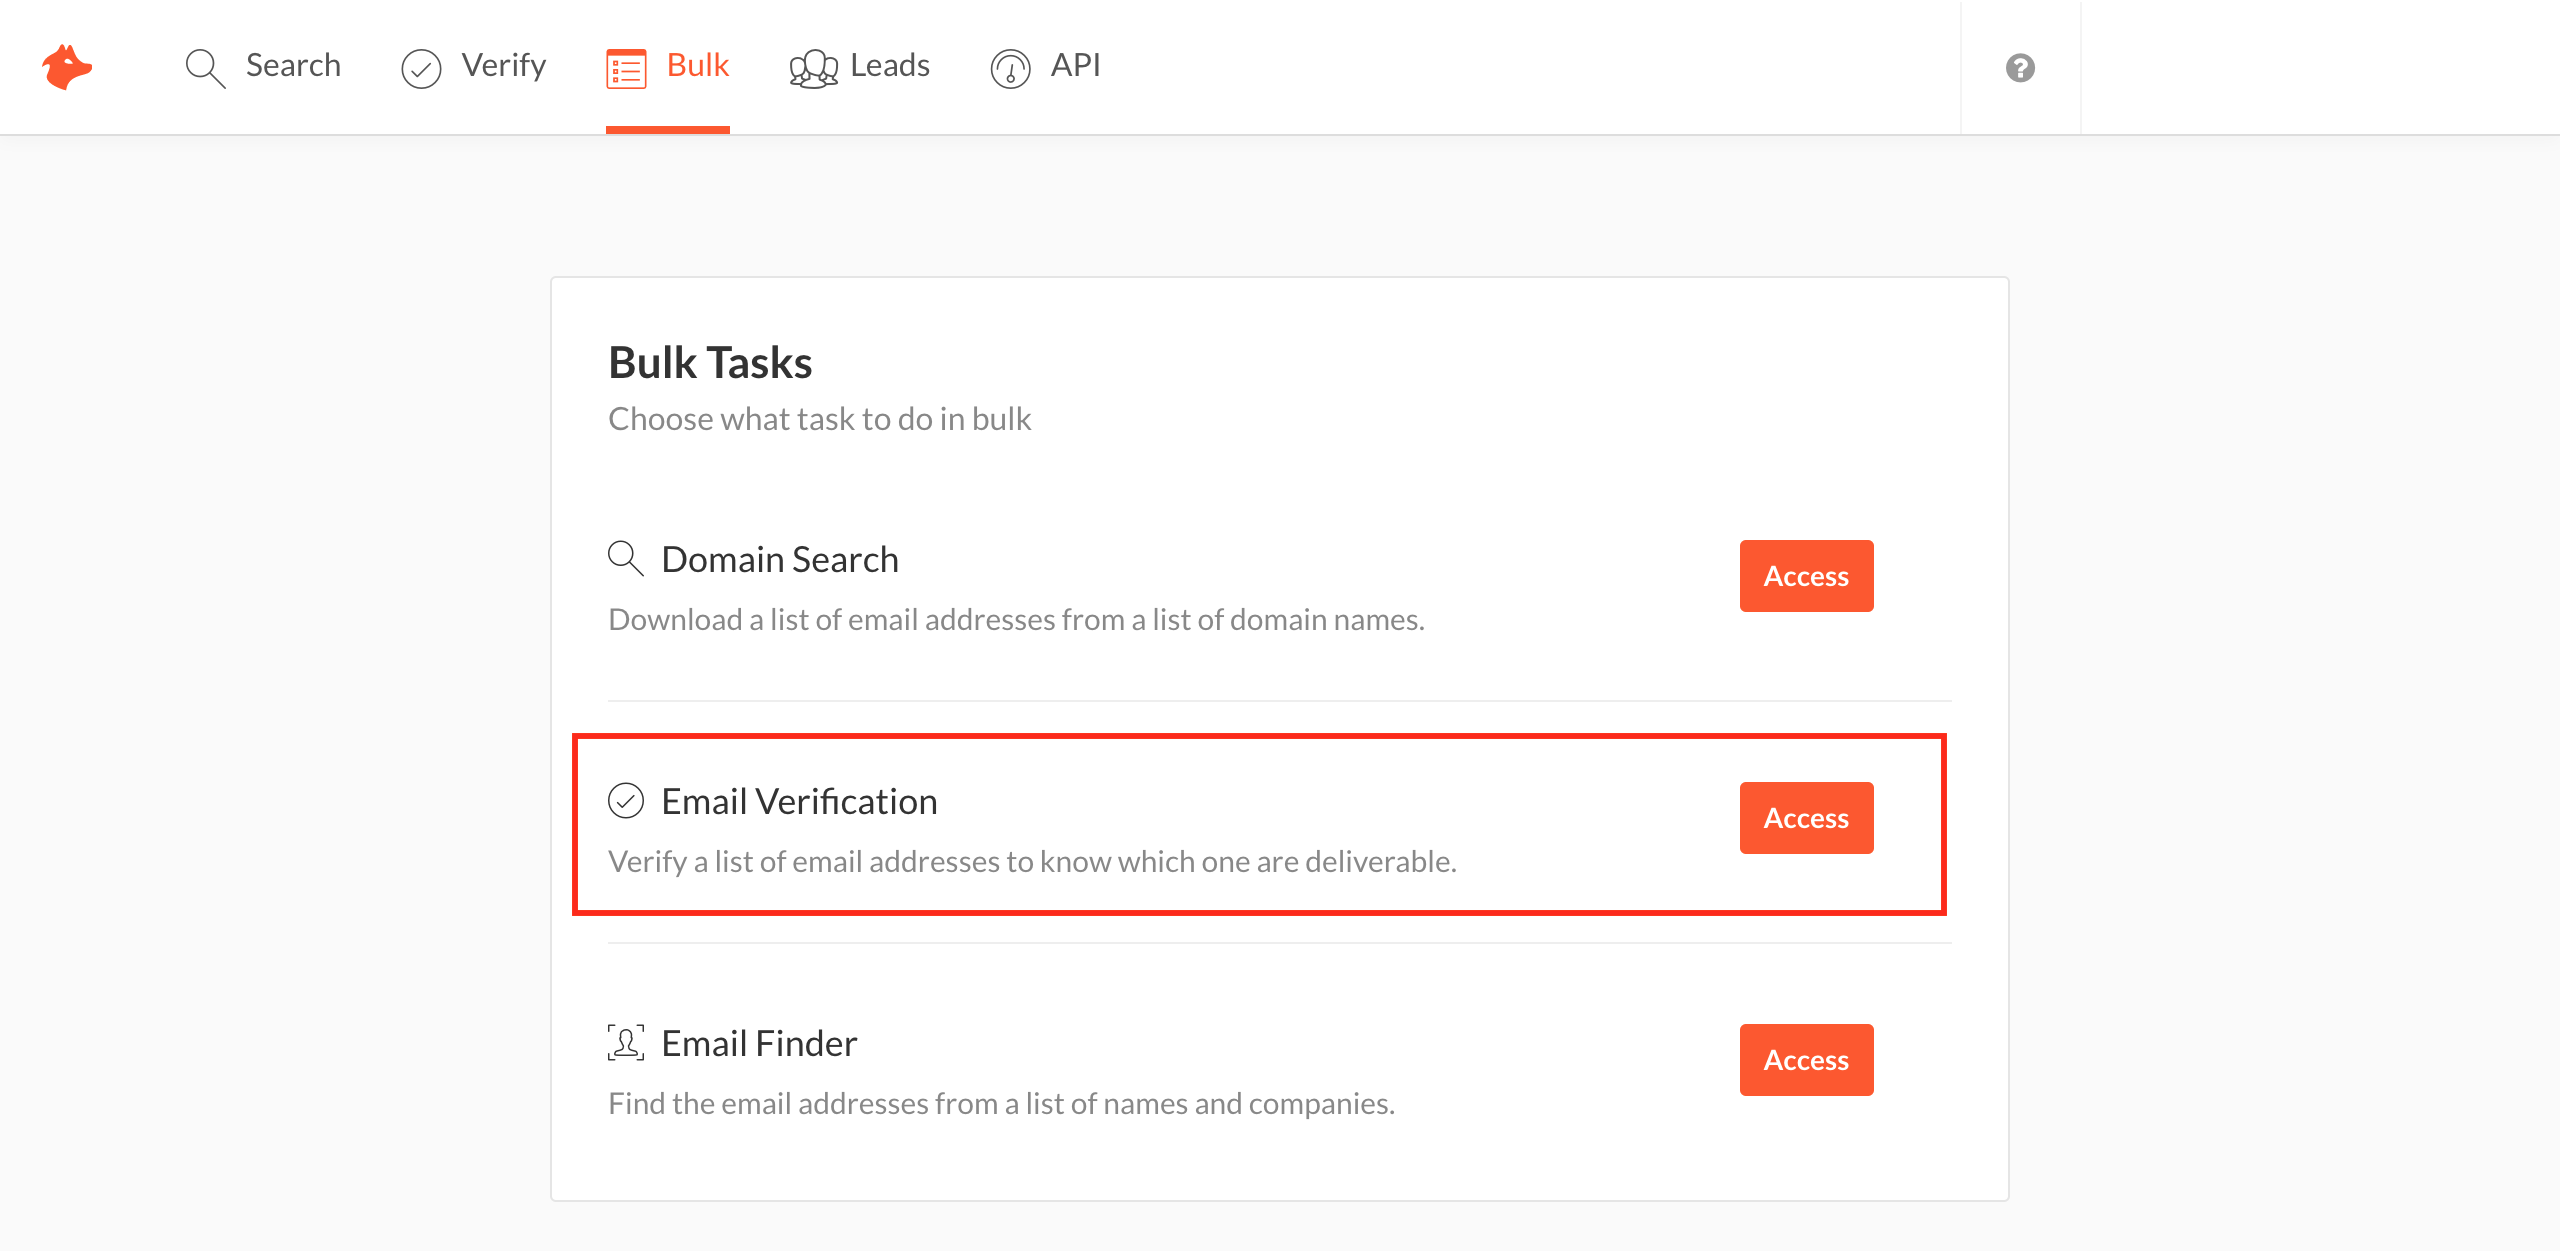Click Access button for Email Verification
This screenshot has height=1251, width=2560.
(1806, 818)
